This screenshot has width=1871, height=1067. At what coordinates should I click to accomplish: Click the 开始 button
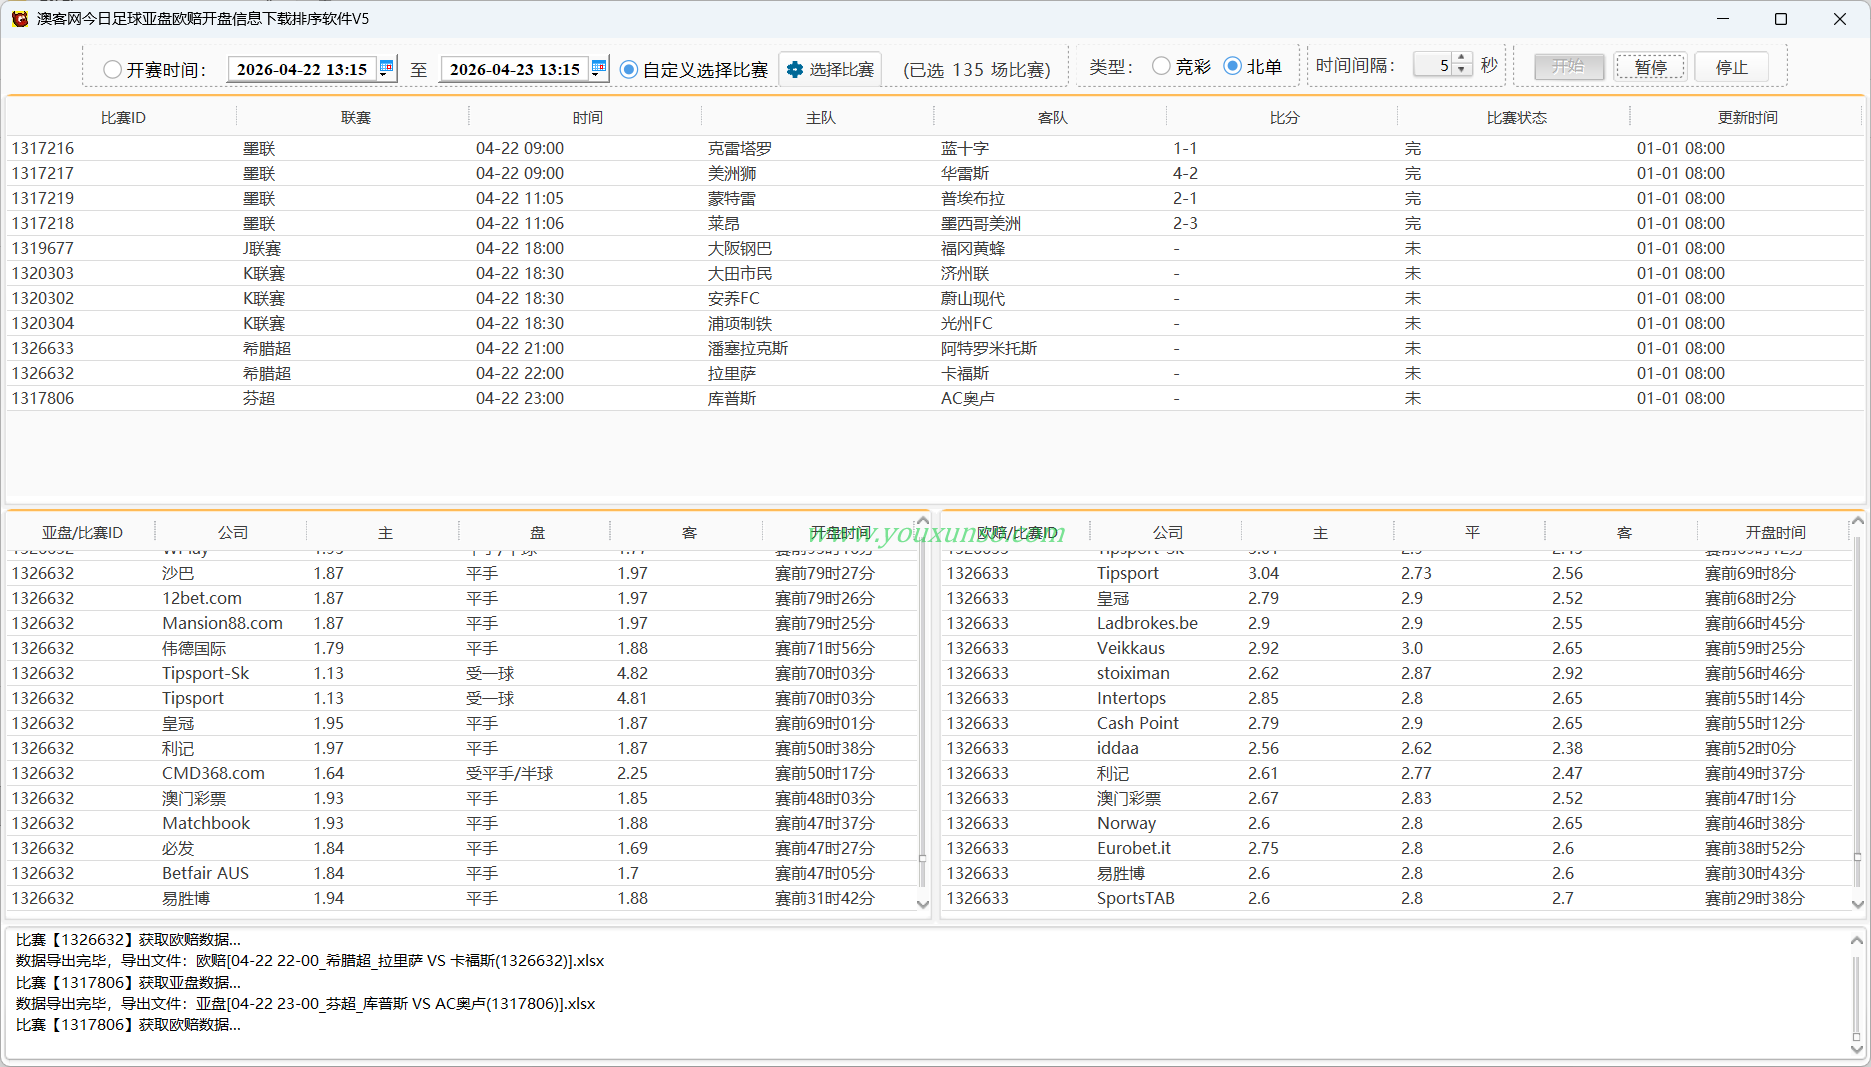(1569, 67)
